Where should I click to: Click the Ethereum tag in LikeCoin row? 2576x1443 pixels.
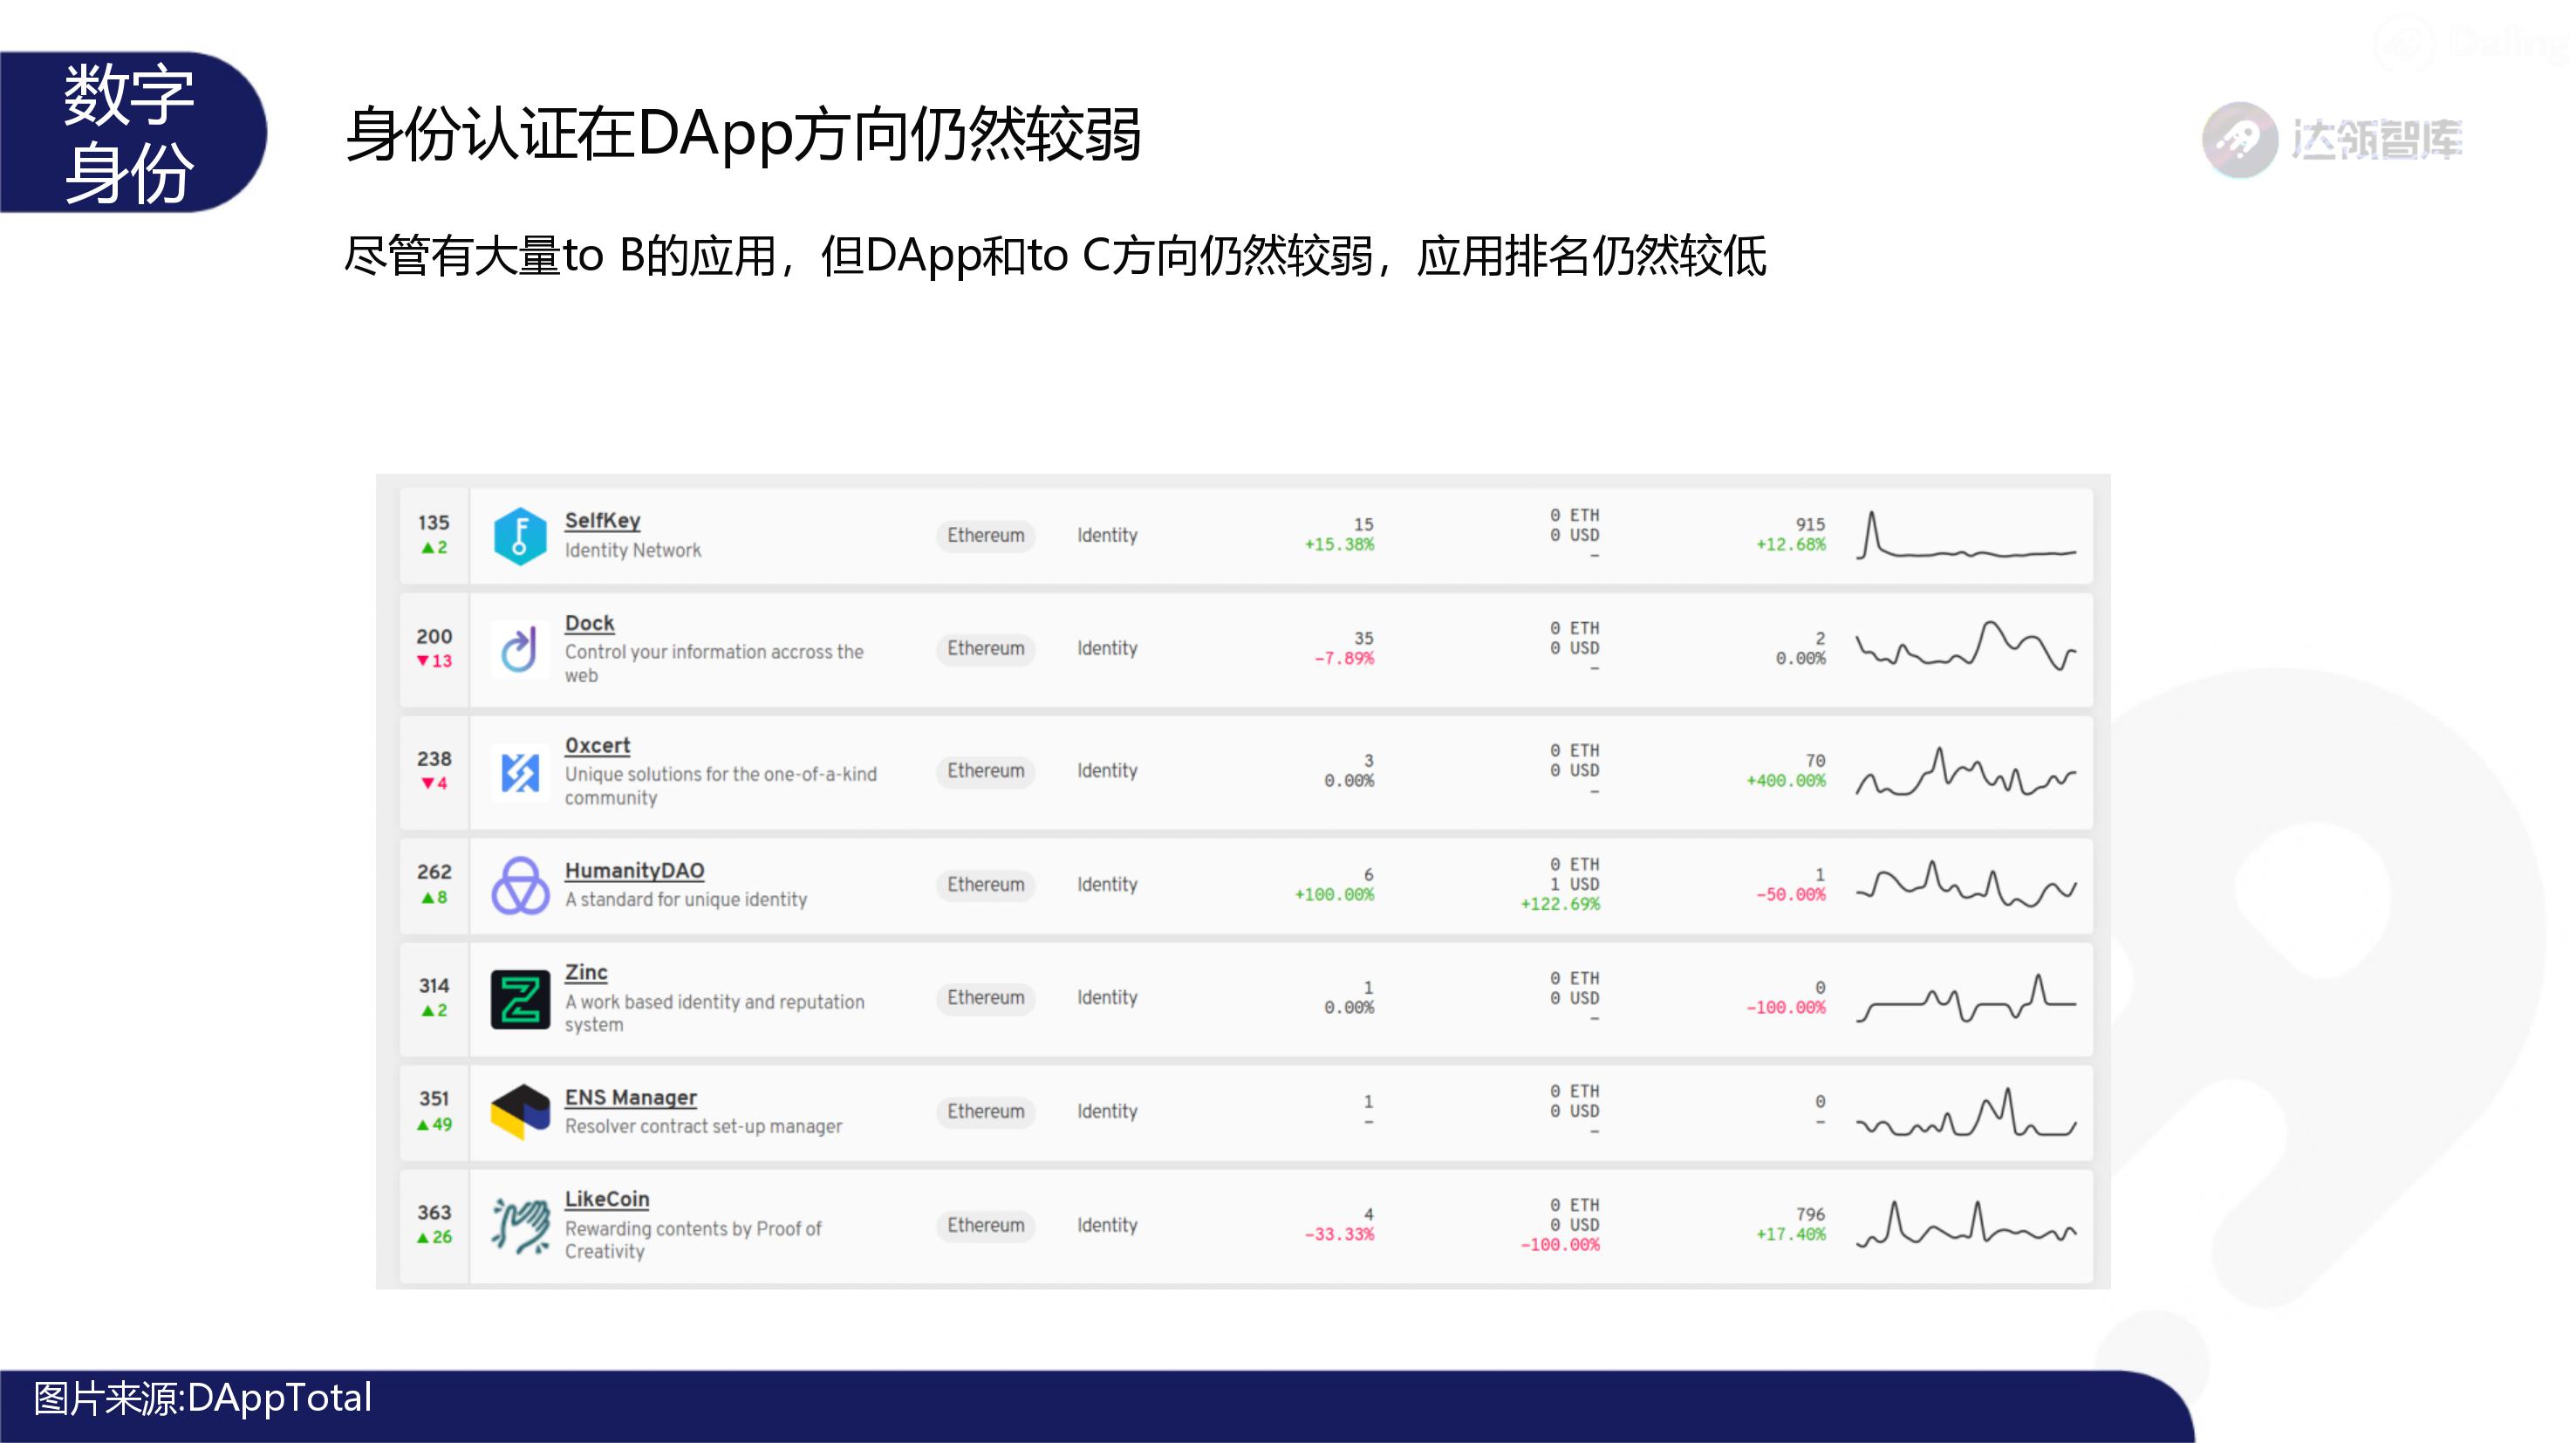pyautogui.click(x=986, y=1226)
